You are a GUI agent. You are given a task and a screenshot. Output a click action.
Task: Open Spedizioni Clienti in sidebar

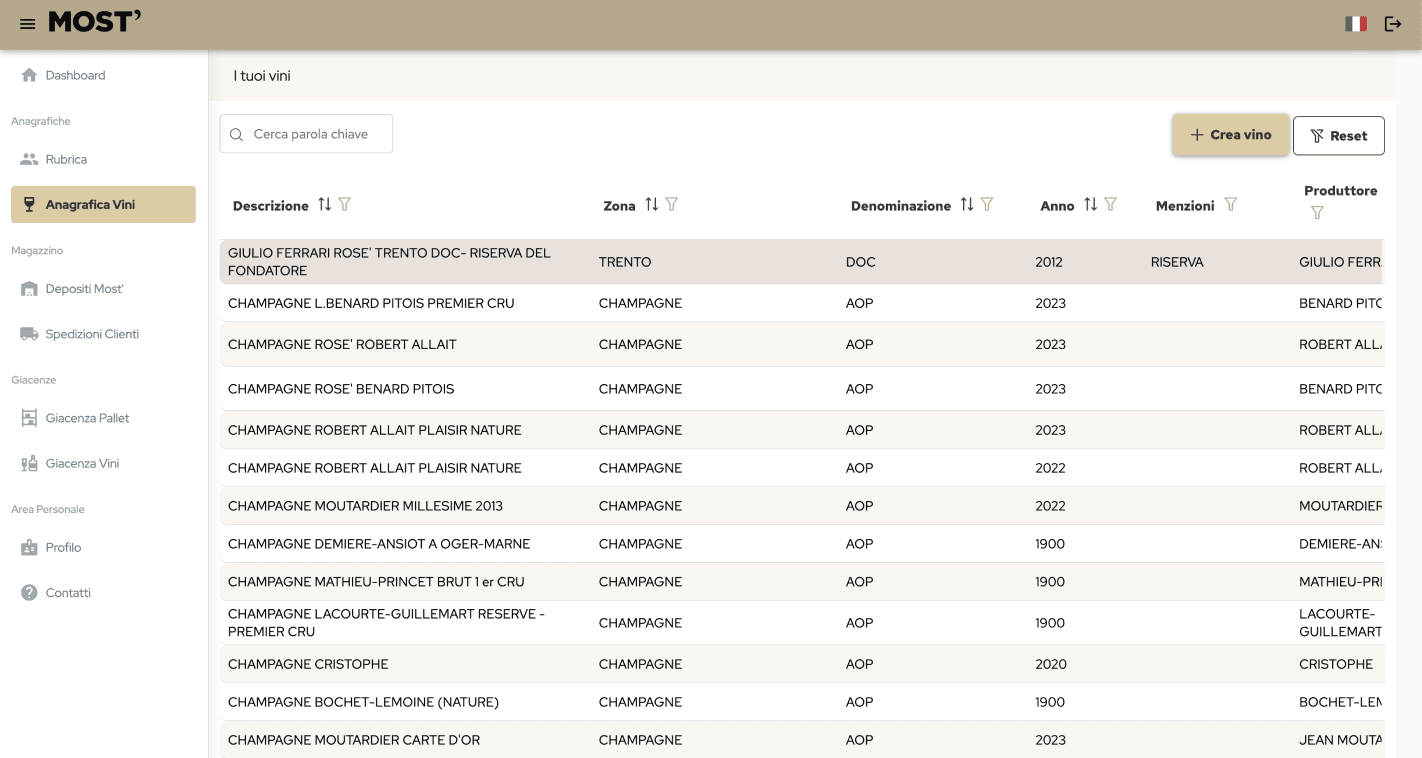92,334
